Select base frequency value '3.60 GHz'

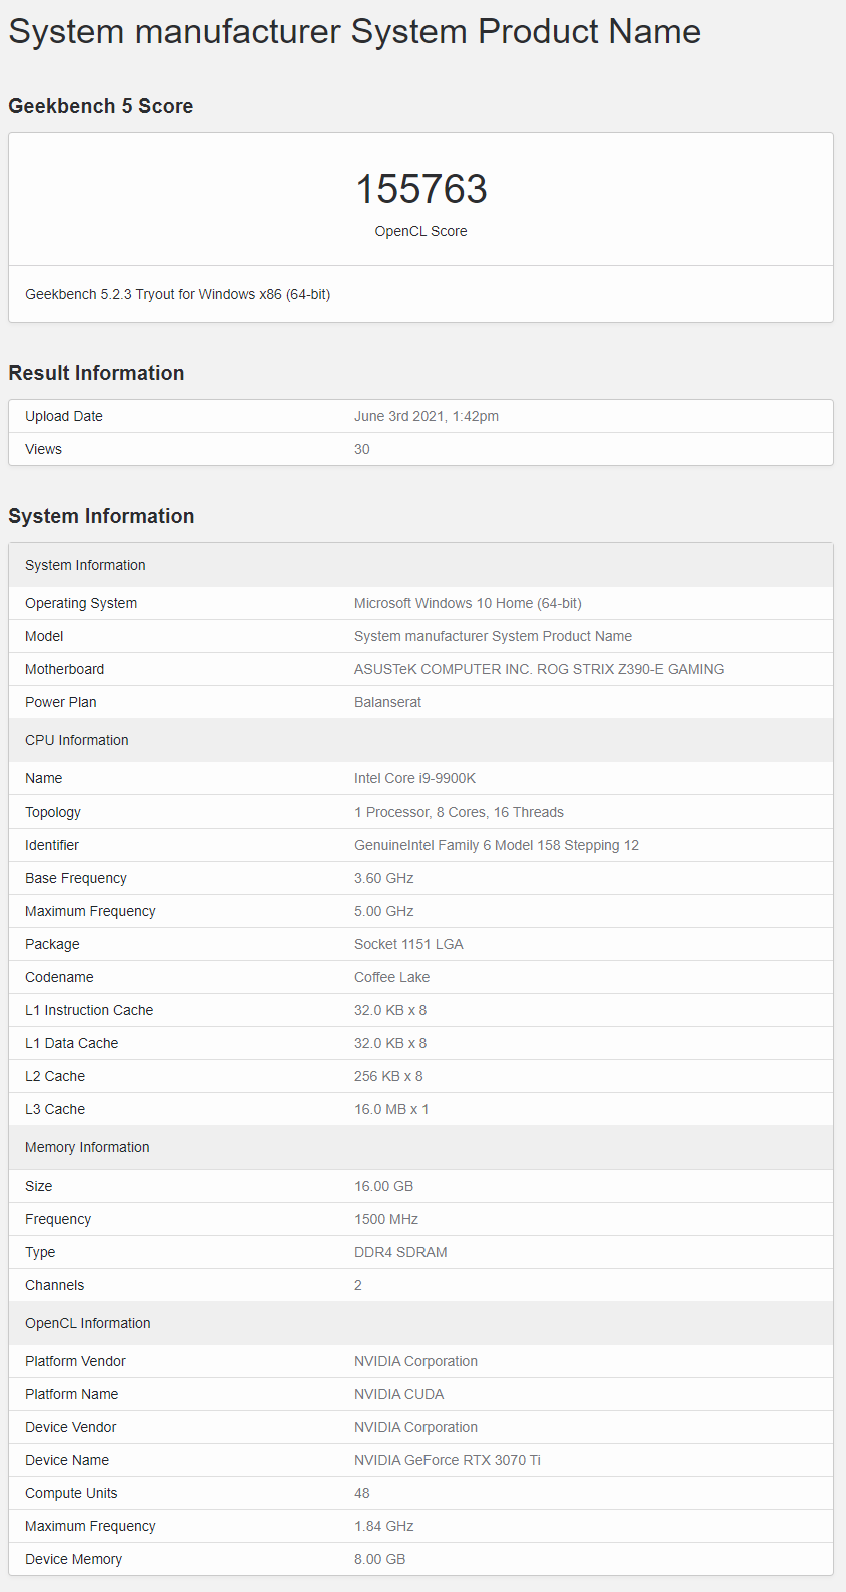[x=384, y=878]
